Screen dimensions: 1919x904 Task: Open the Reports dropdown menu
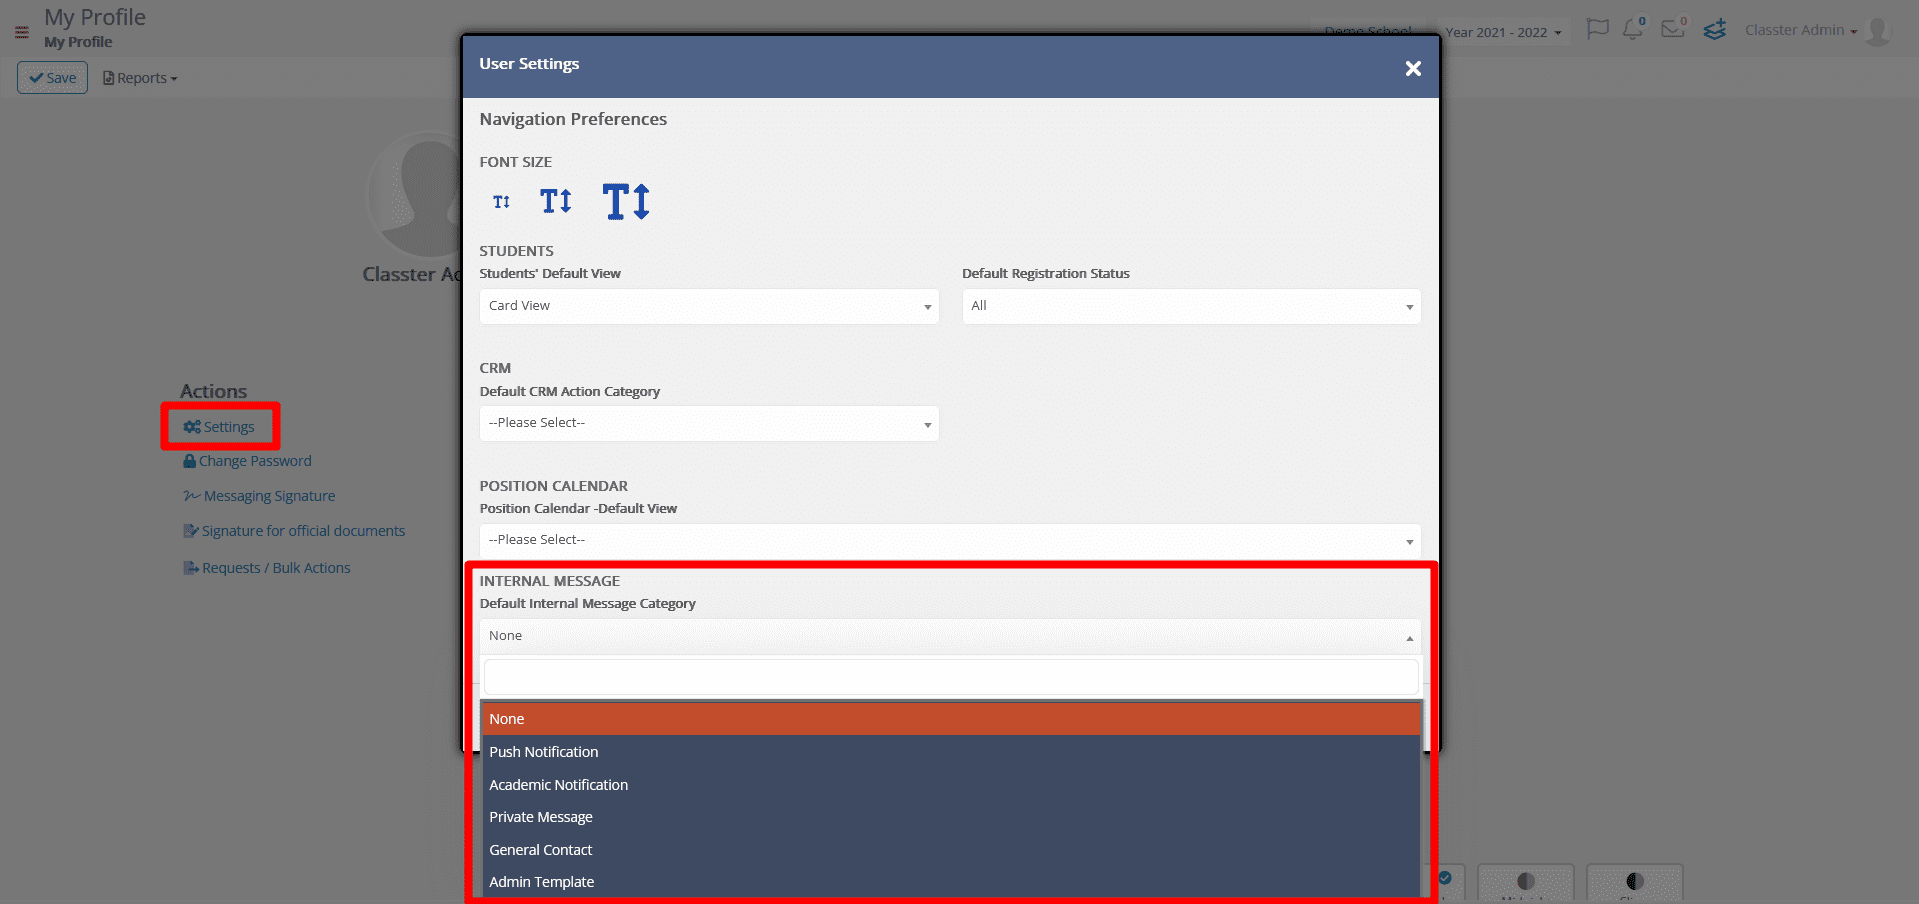pyautogui.click(x=140, y=78)
